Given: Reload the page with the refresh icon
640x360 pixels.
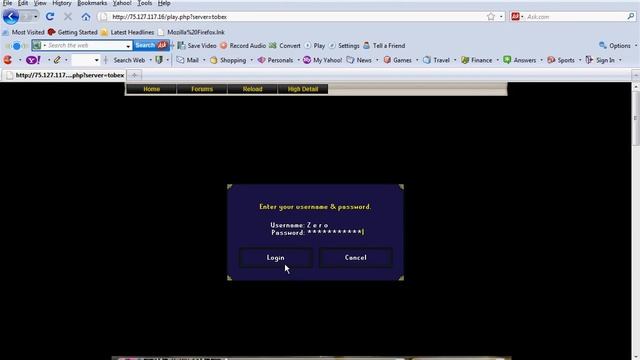Looking at the screenshot, I should [50, 17].
